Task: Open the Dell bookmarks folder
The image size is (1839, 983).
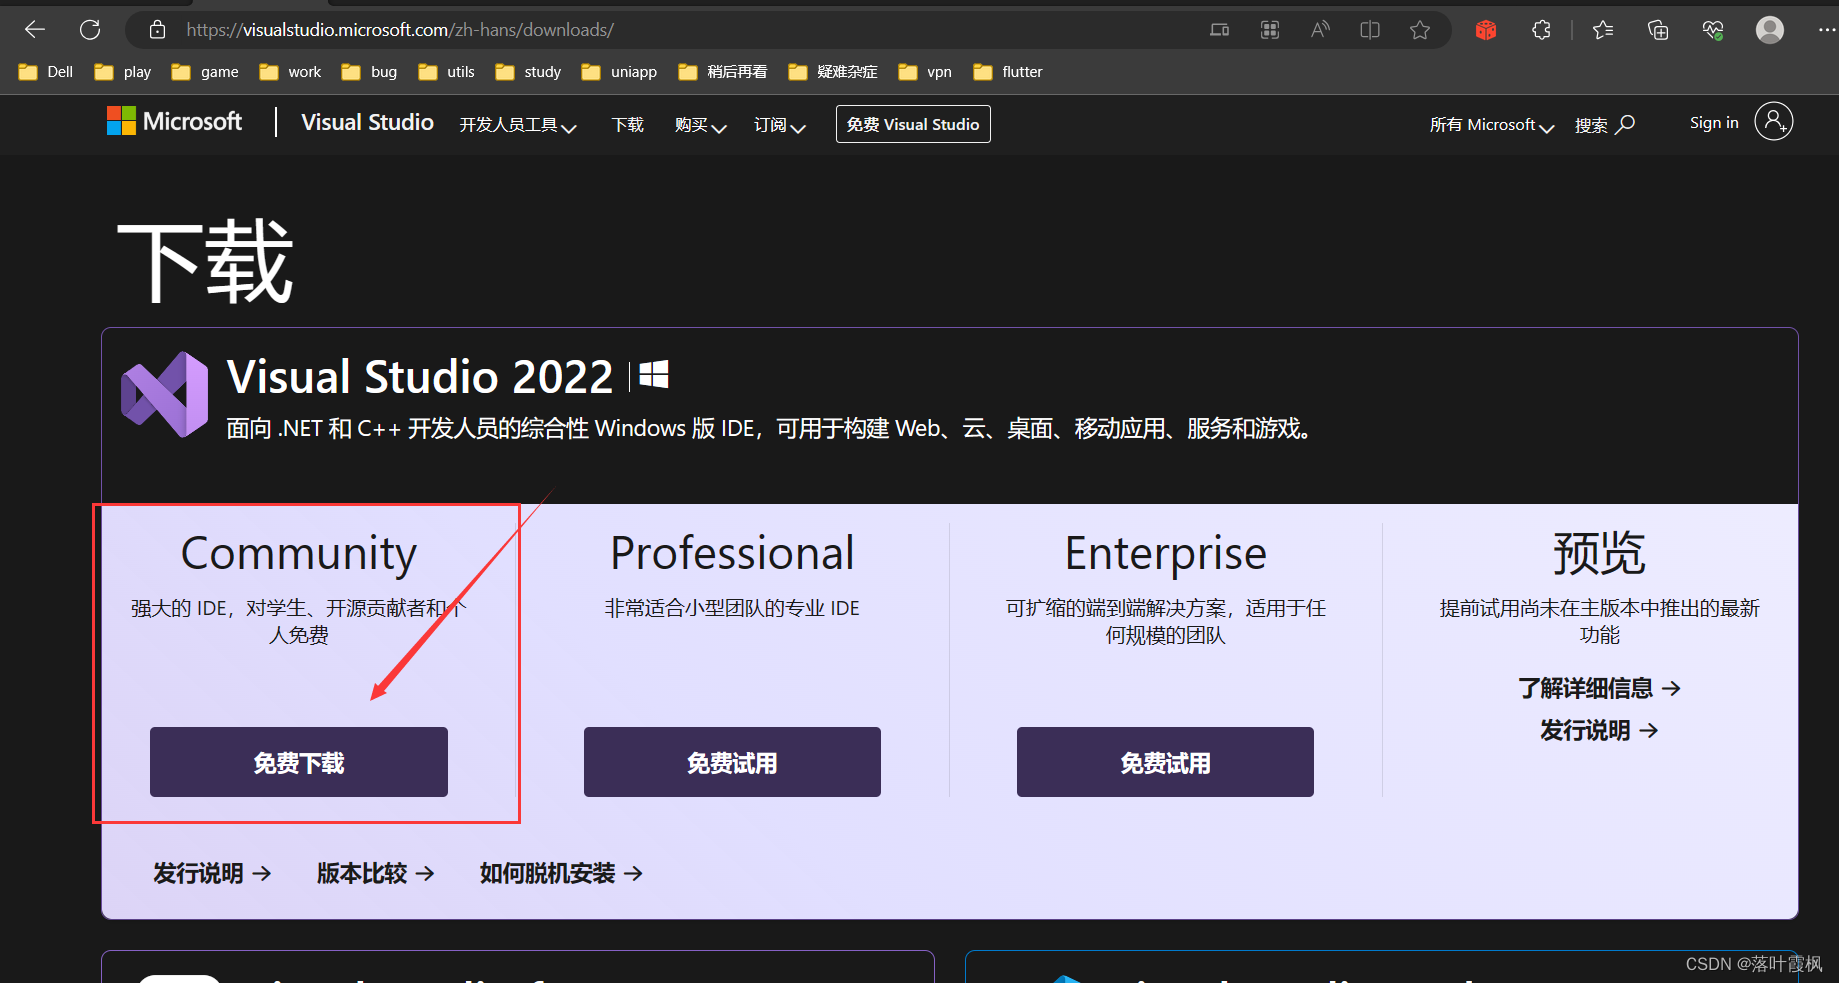Action: (46, 72)
